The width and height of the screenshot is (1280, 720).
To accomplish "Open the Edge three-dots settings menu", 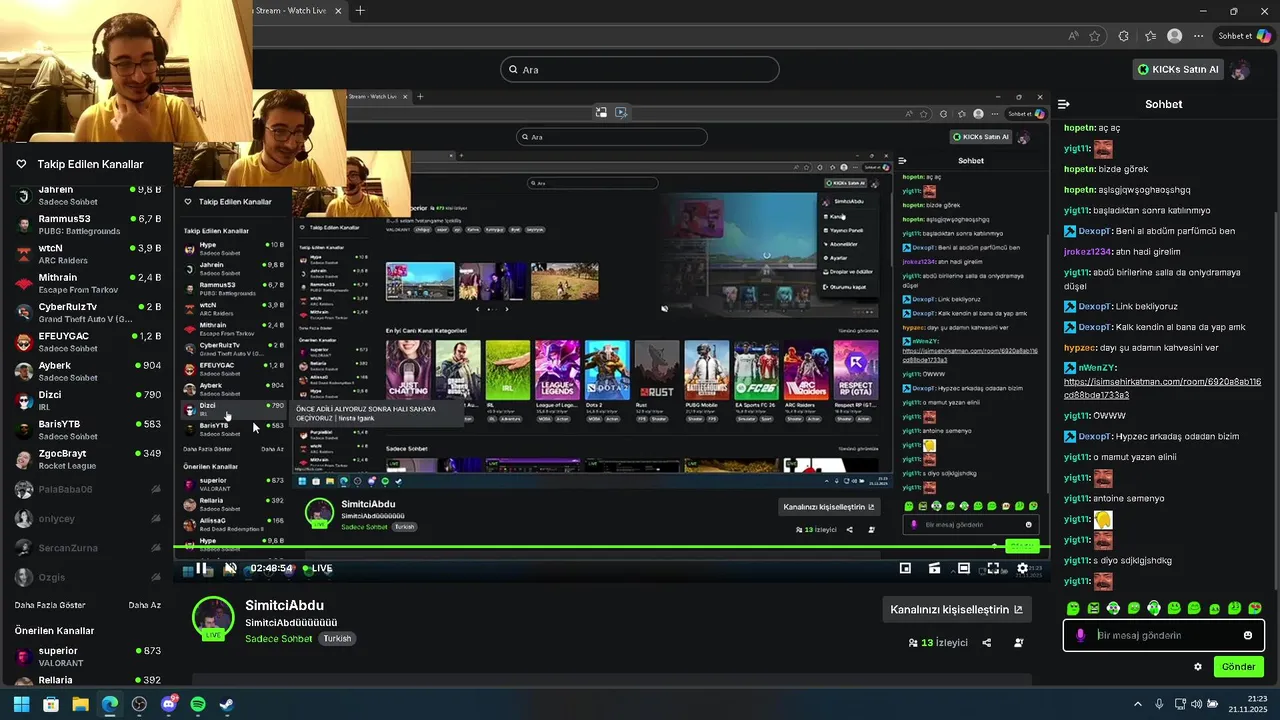I will click(1199, 36).
